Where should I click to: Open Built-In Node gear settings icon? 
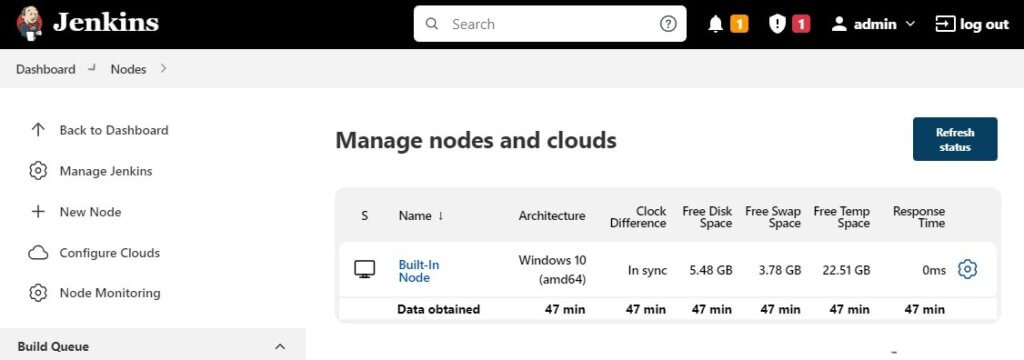pyautogui.click(x=967, y=269)
